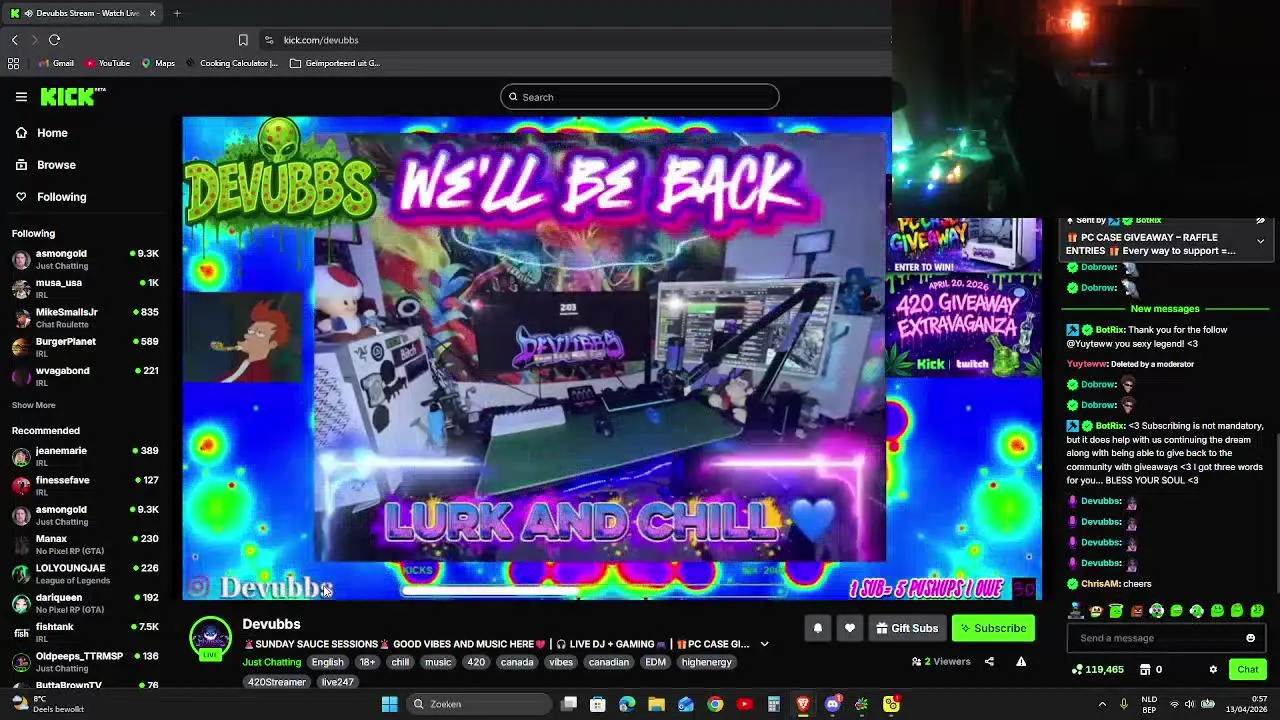Open LOLYOUNGJAE recommended channel
Screen dimensions: 1280x720
coord(85,573)
